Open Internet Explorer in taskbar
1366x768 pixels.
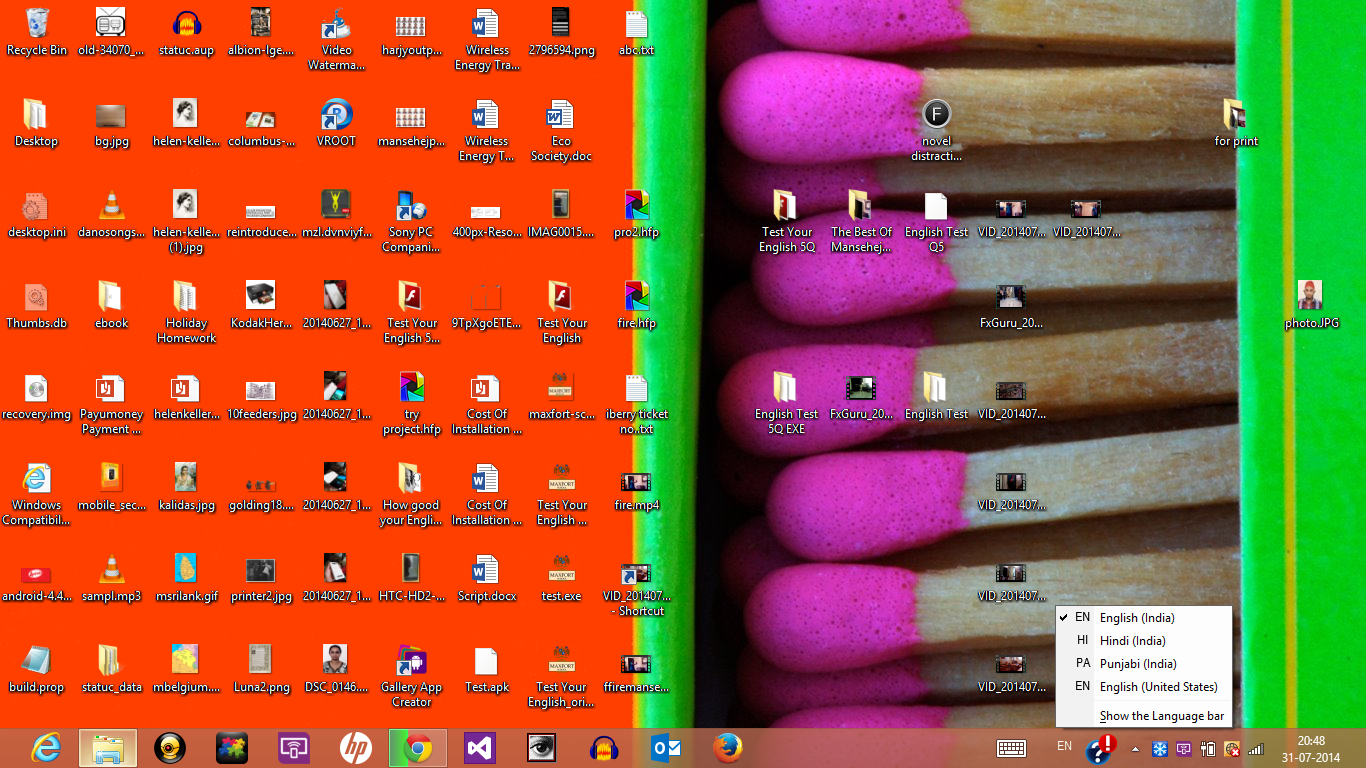click(x=46, y=748)
